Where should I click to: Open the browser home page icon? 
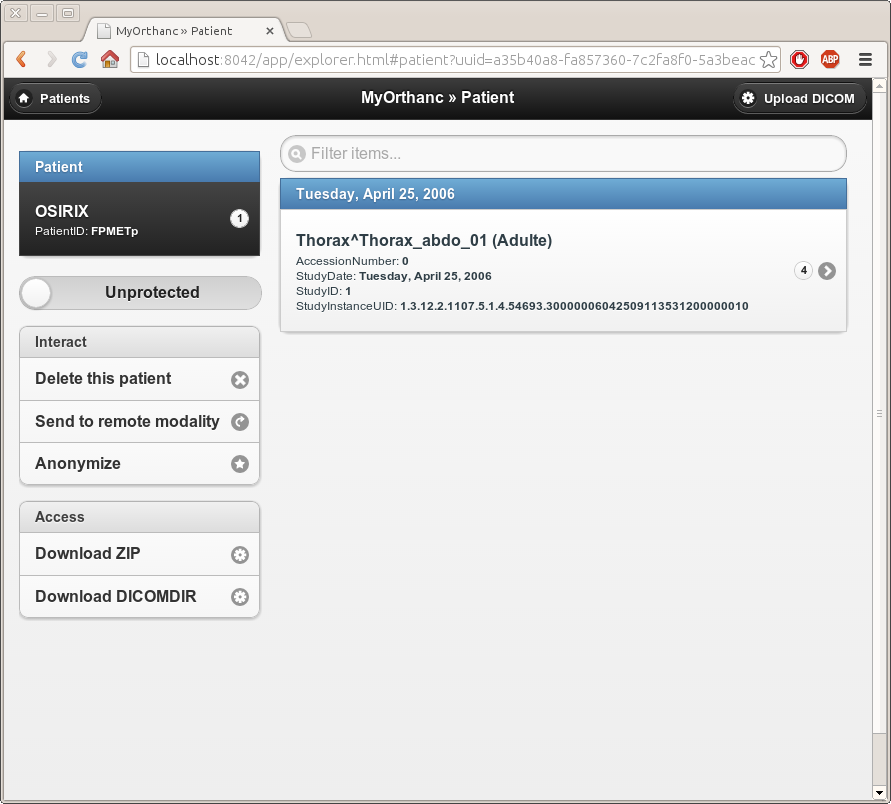pos(110,59)
